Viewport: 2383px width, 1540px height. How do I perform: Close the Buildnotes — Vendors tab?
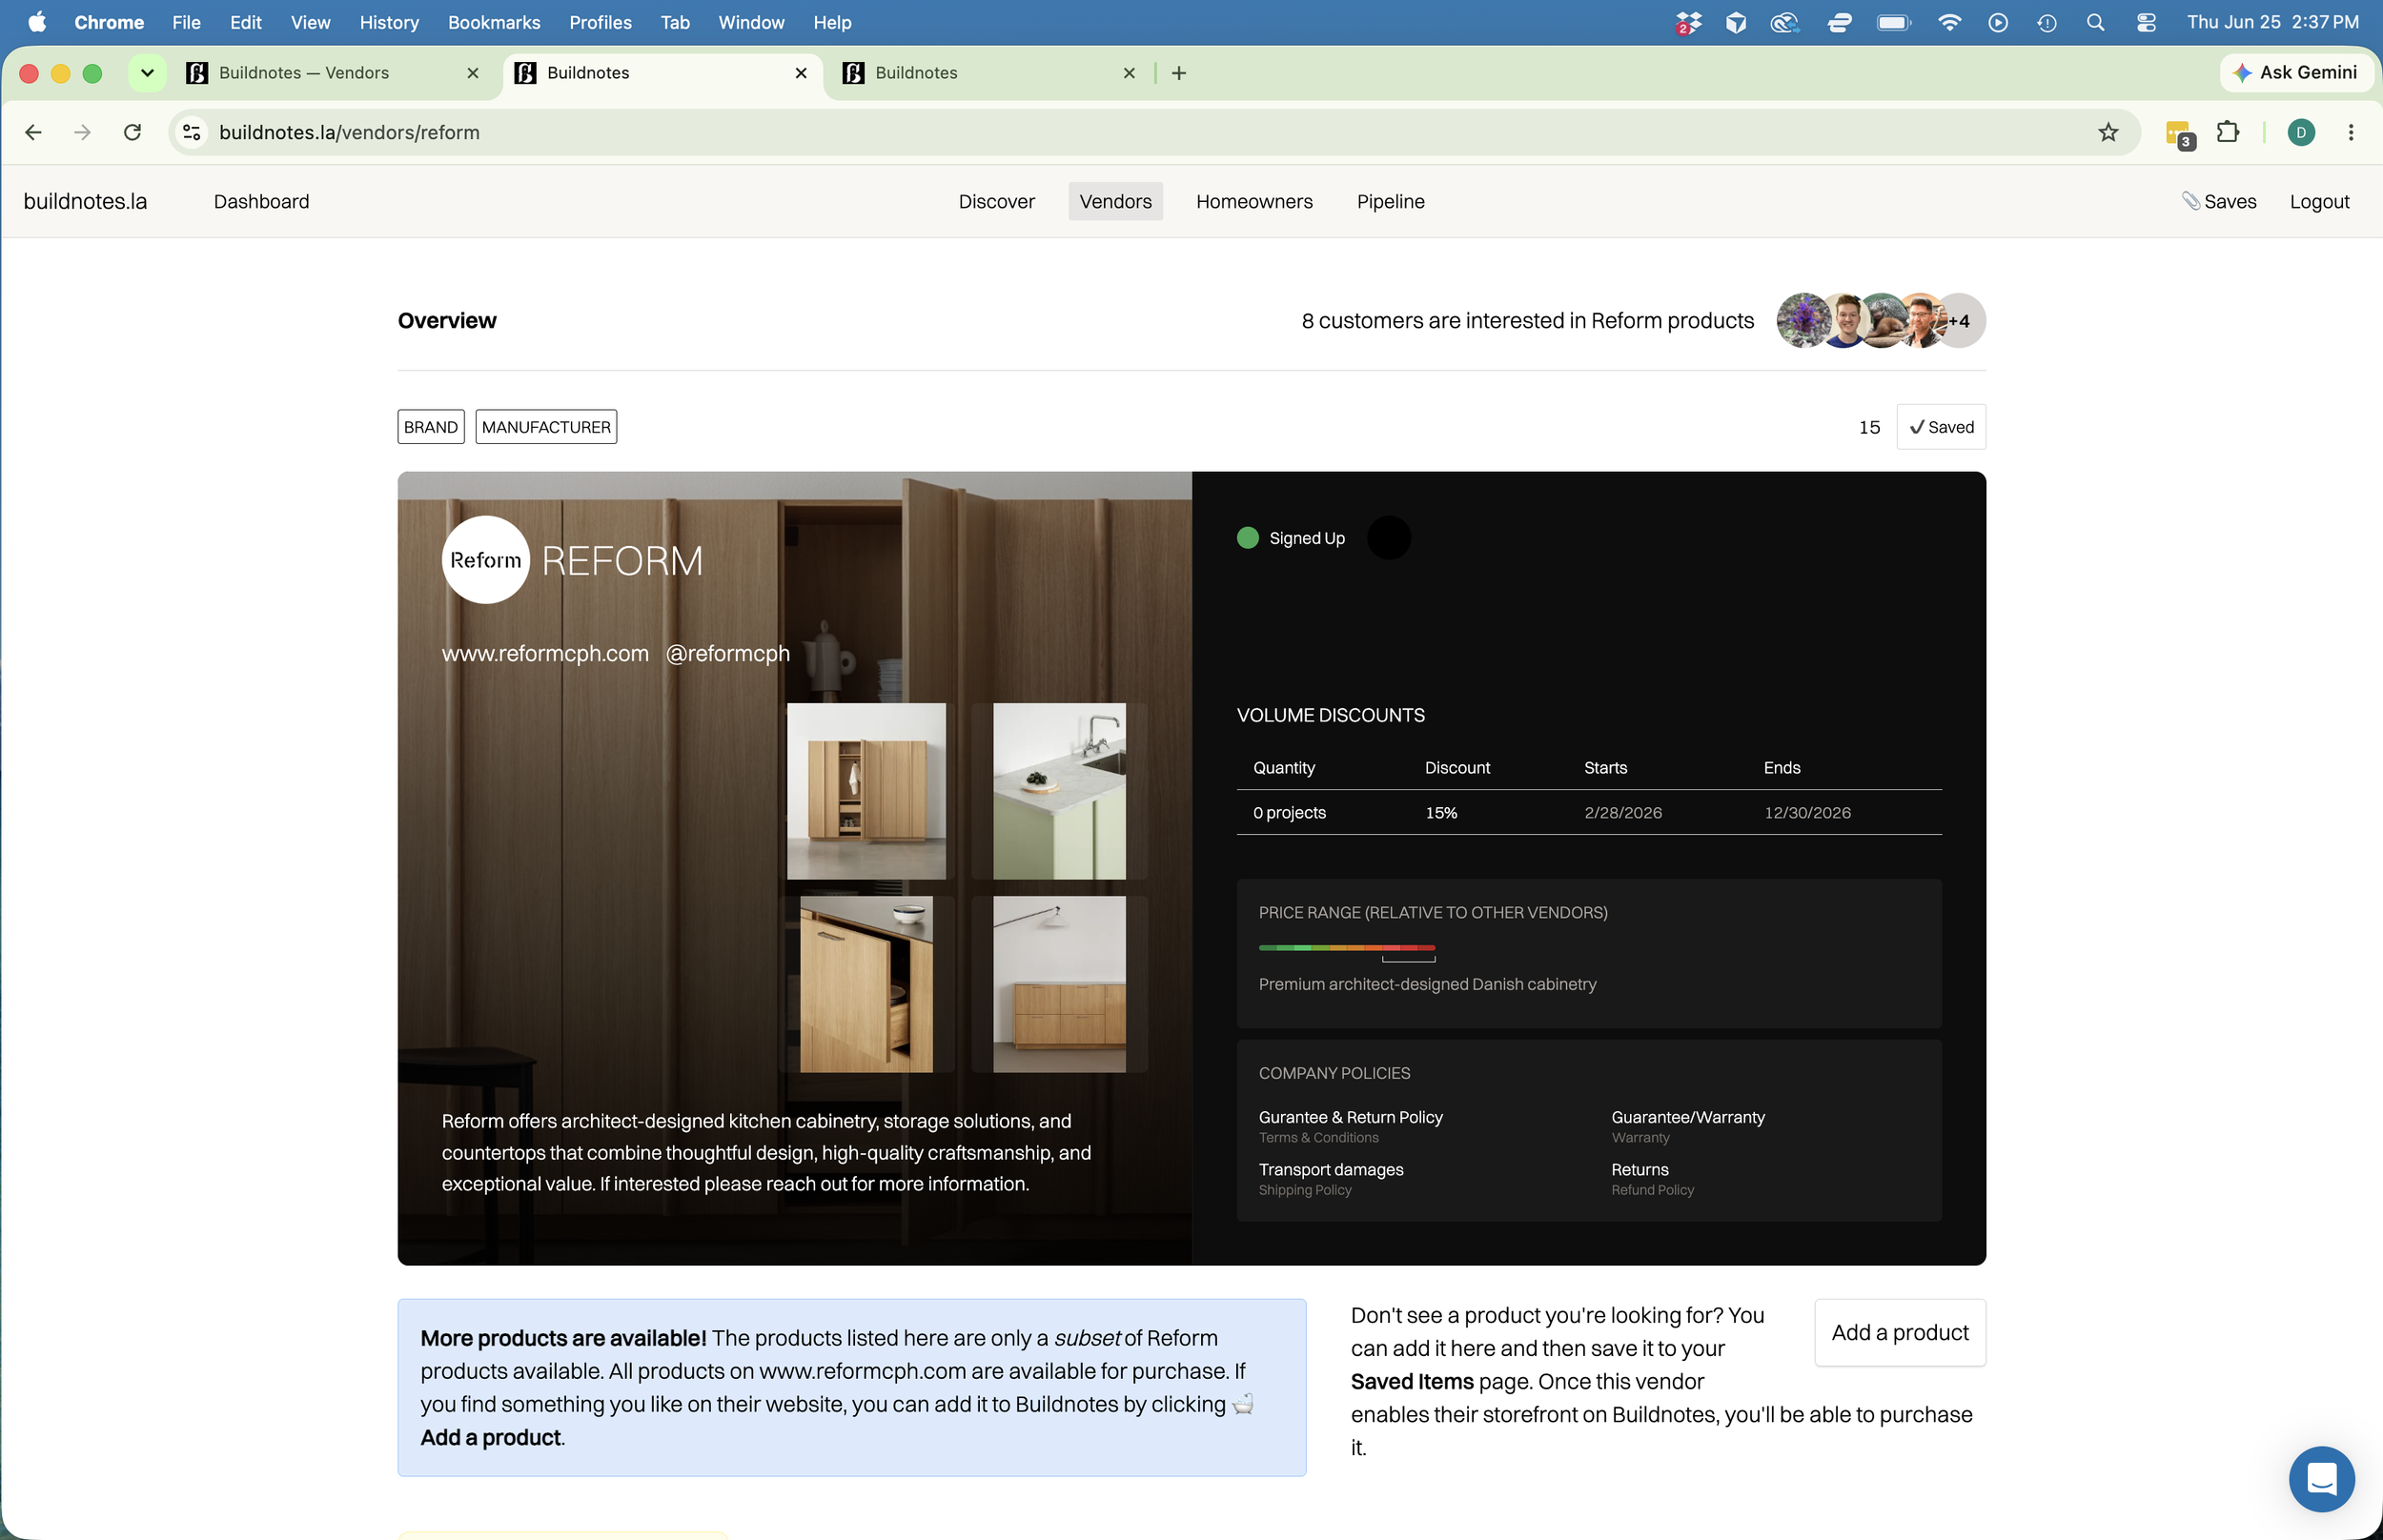pos(473,73)
